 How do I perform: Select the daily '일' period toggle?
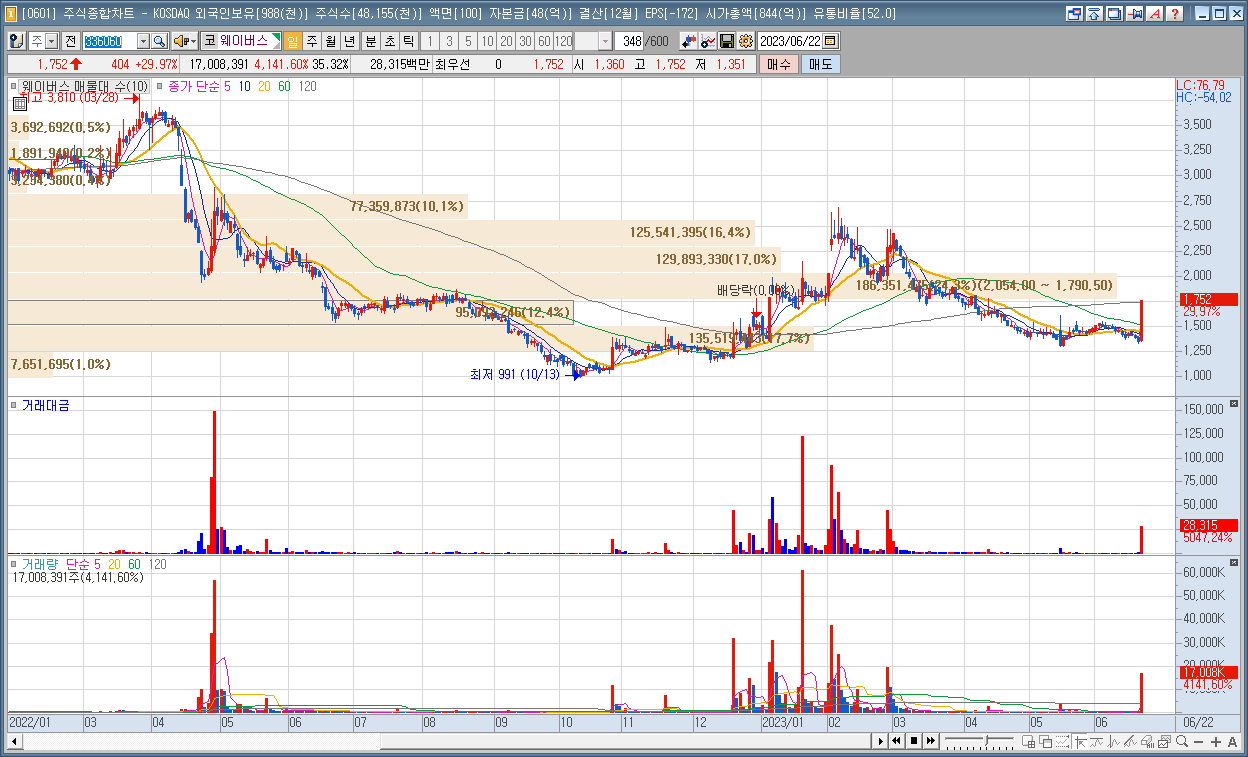click(x=293, y=41)
